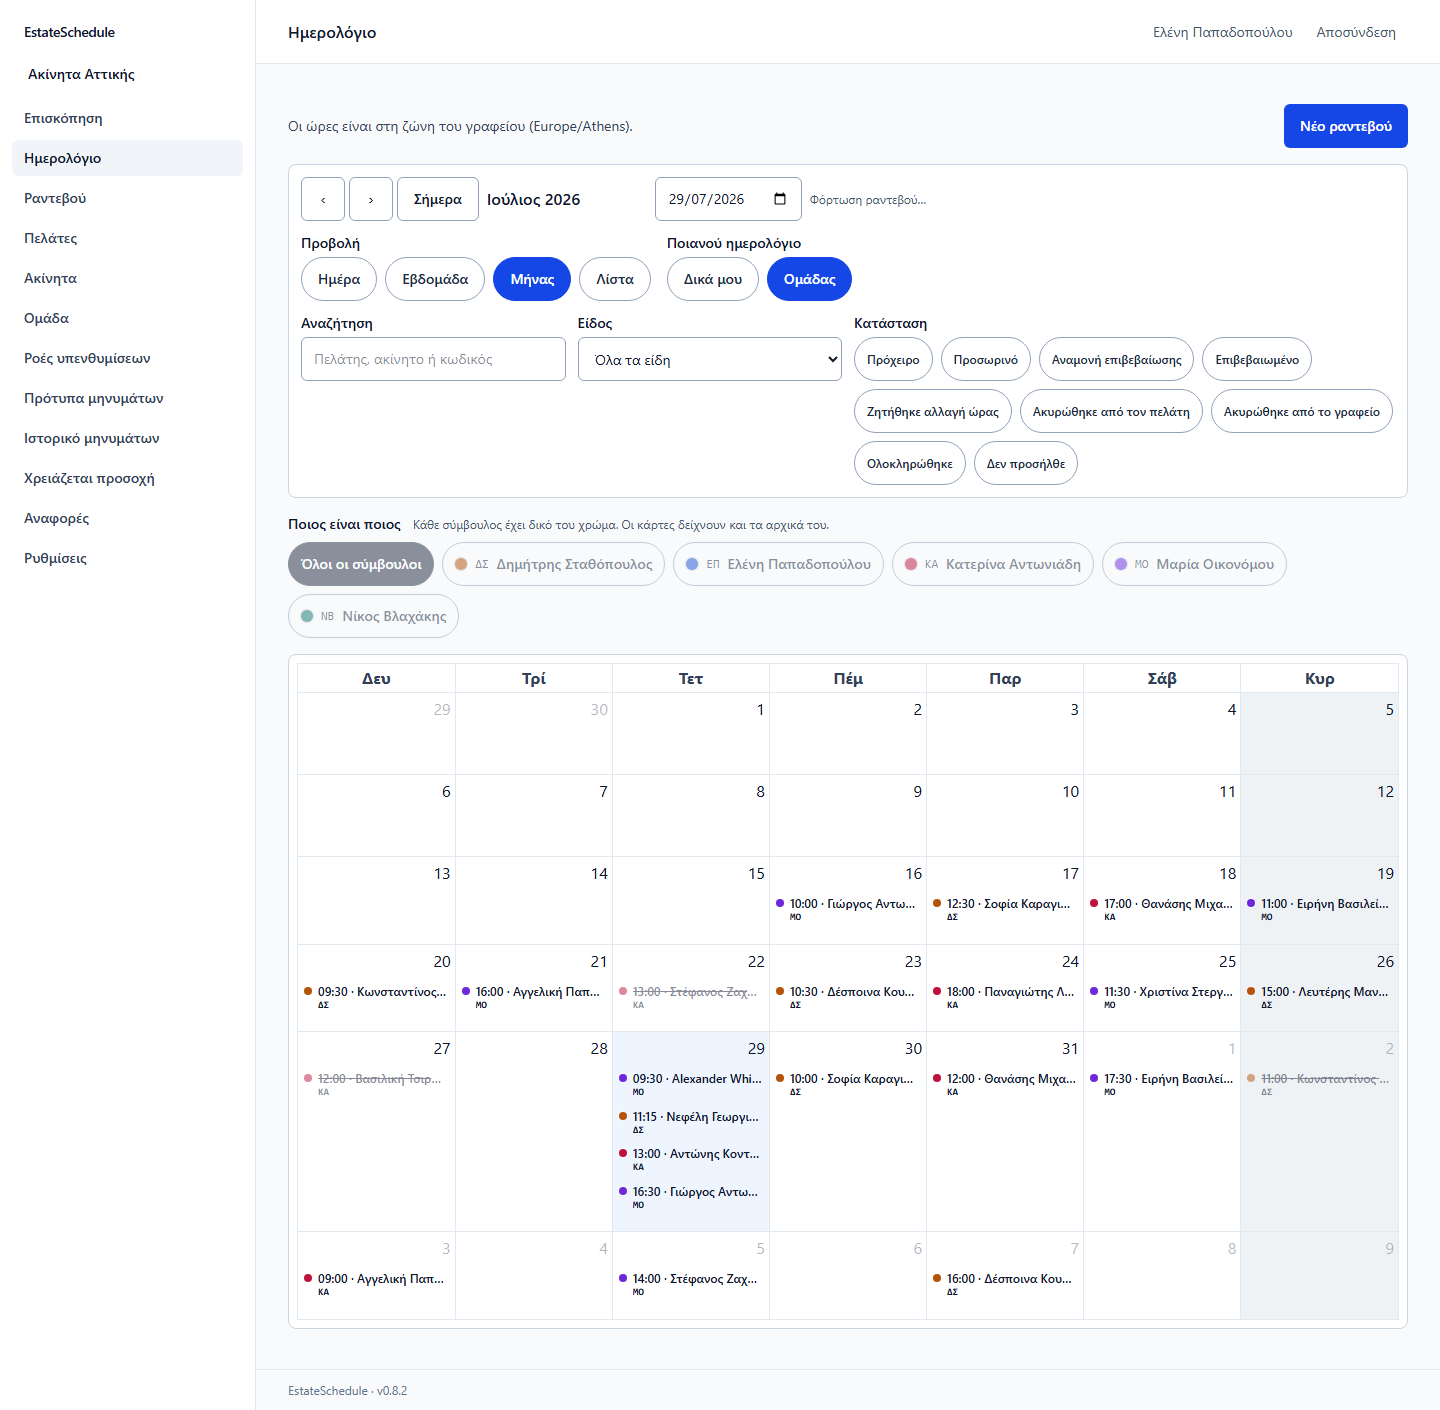Switch view to Εβδομάδα
The height and width of the screenshot is (1410, 1440).
pyautogui.click(x=435, y=279)
